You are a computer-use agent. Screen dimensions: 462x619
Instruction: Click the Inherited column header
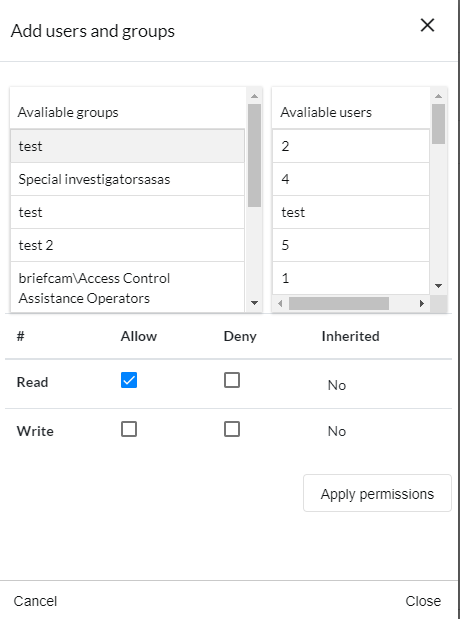click(351, 336)
